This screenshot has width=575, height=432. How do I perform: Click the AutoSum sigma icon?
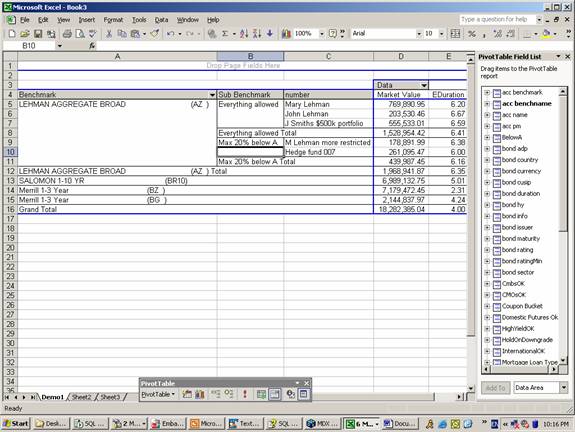[x=225, y=34]
